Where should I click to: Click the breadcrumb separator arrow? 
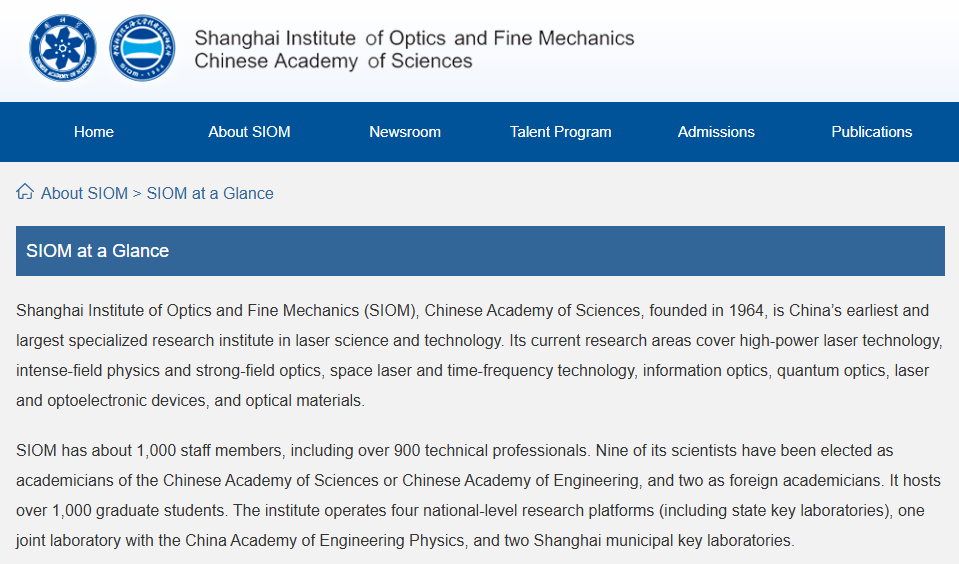pos(137,194)
